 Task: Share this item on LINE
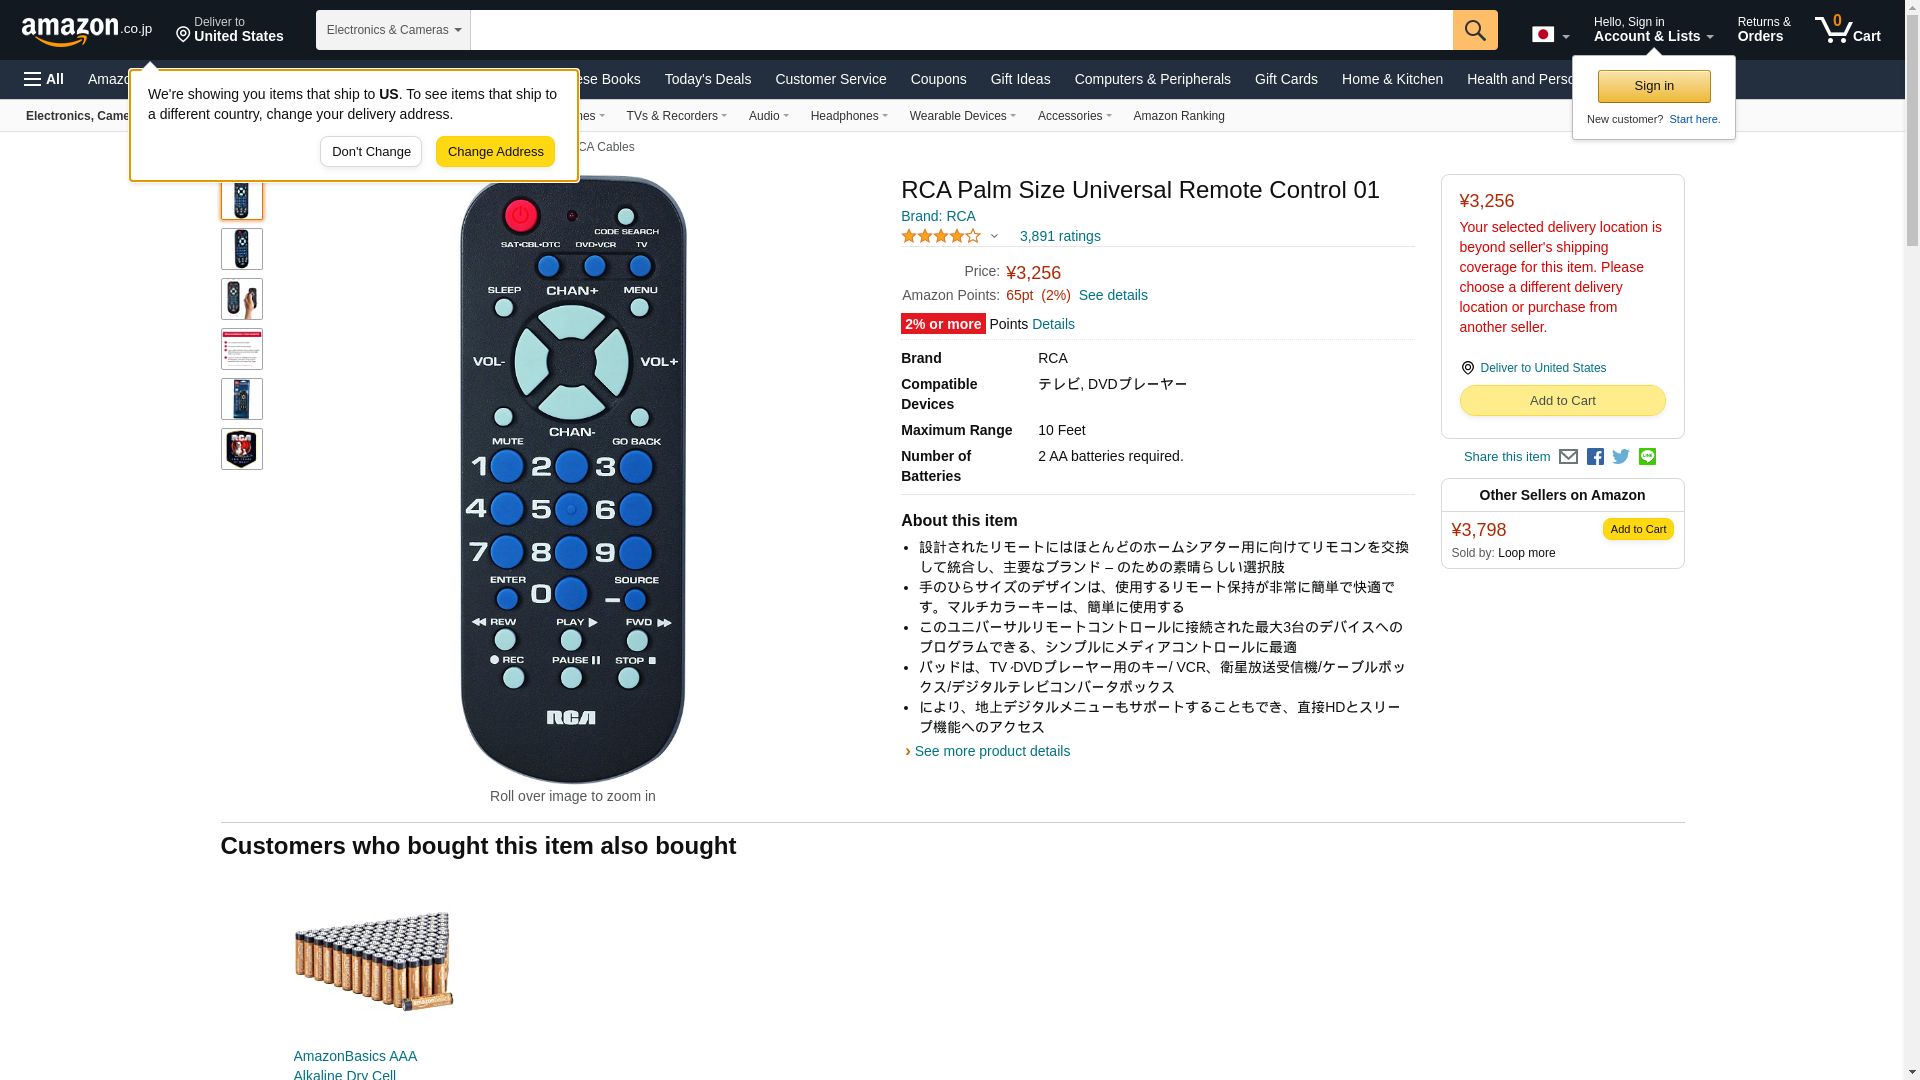(1647, 457)
